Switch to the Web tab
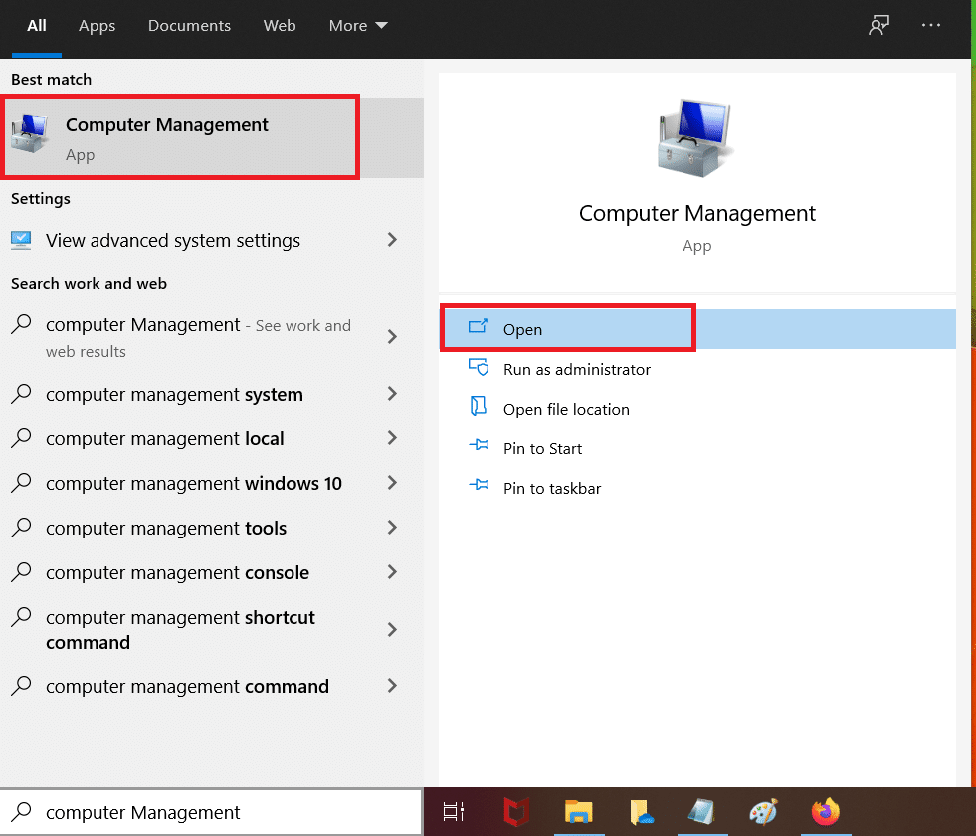Viewport: 976px width, 836px height. (279, 25)
